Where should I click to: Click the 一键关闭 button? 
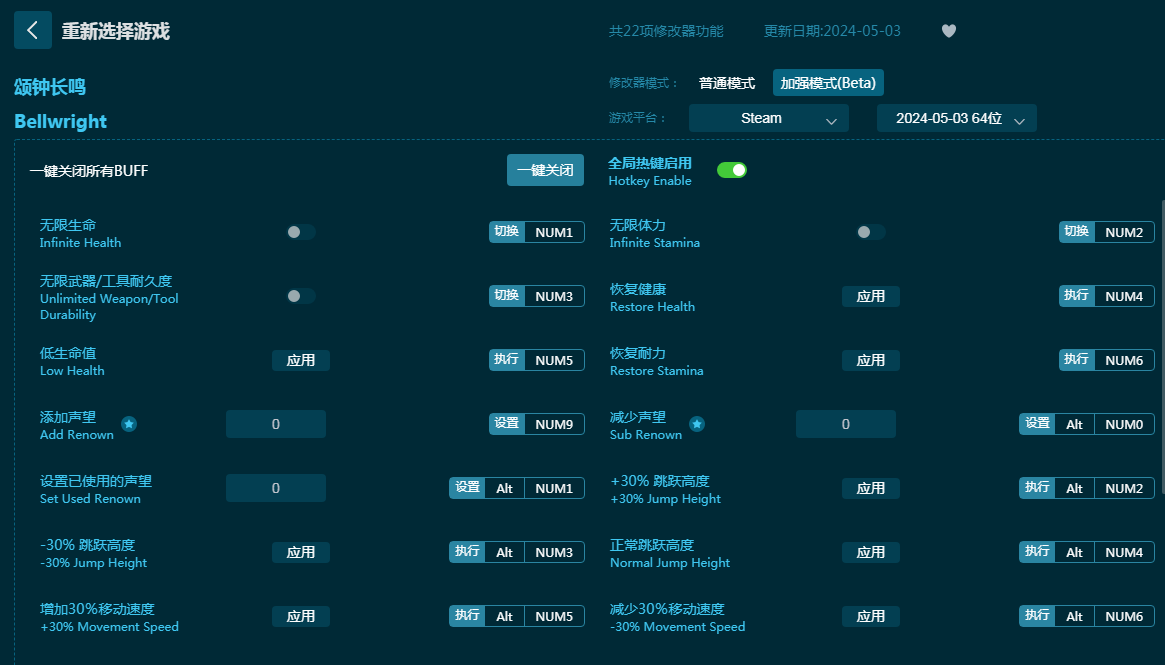(545, 170)
